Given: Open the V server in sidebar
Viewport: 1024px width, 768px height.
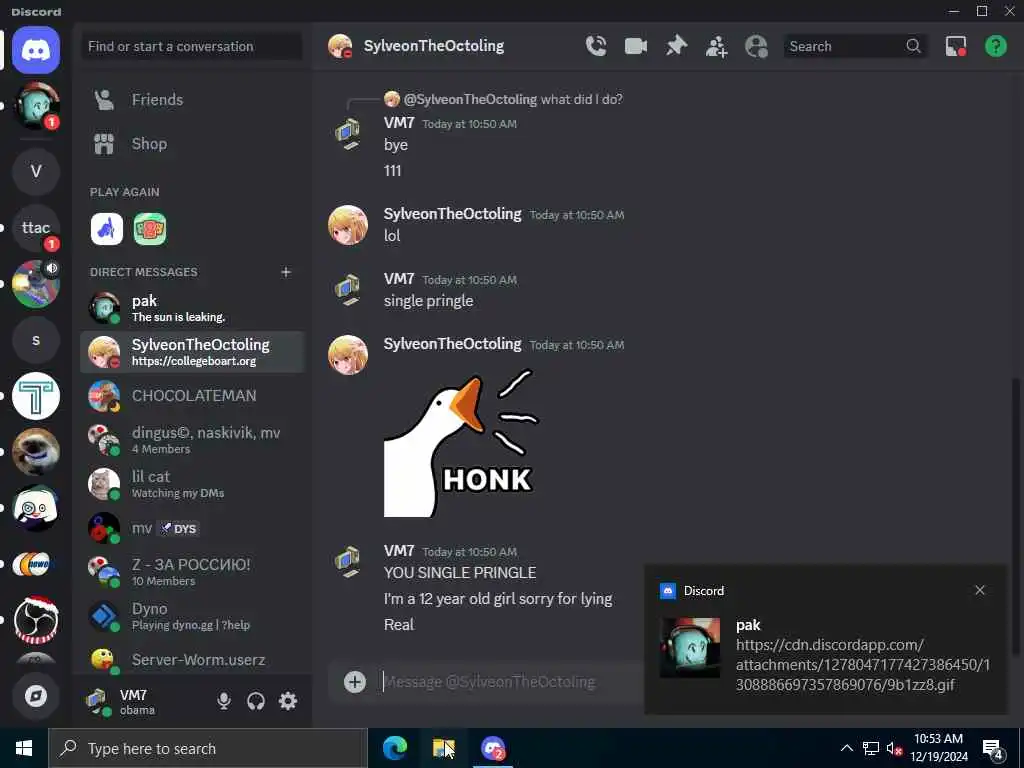Looking at the screenshot, I should [x=36, y=172].
